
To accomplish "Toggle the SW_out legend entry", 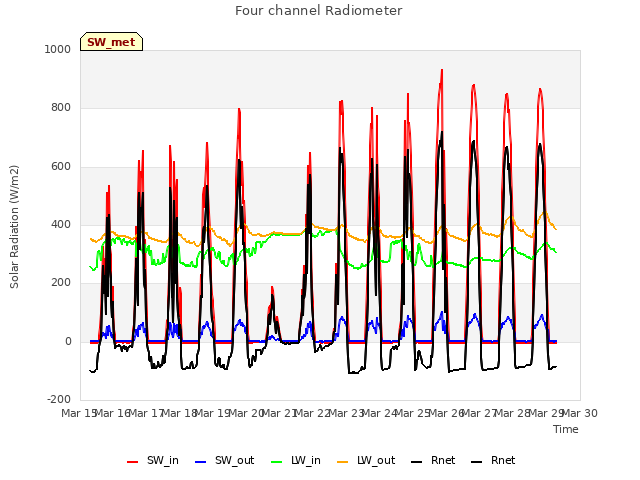I will click(x=224, y=461).
